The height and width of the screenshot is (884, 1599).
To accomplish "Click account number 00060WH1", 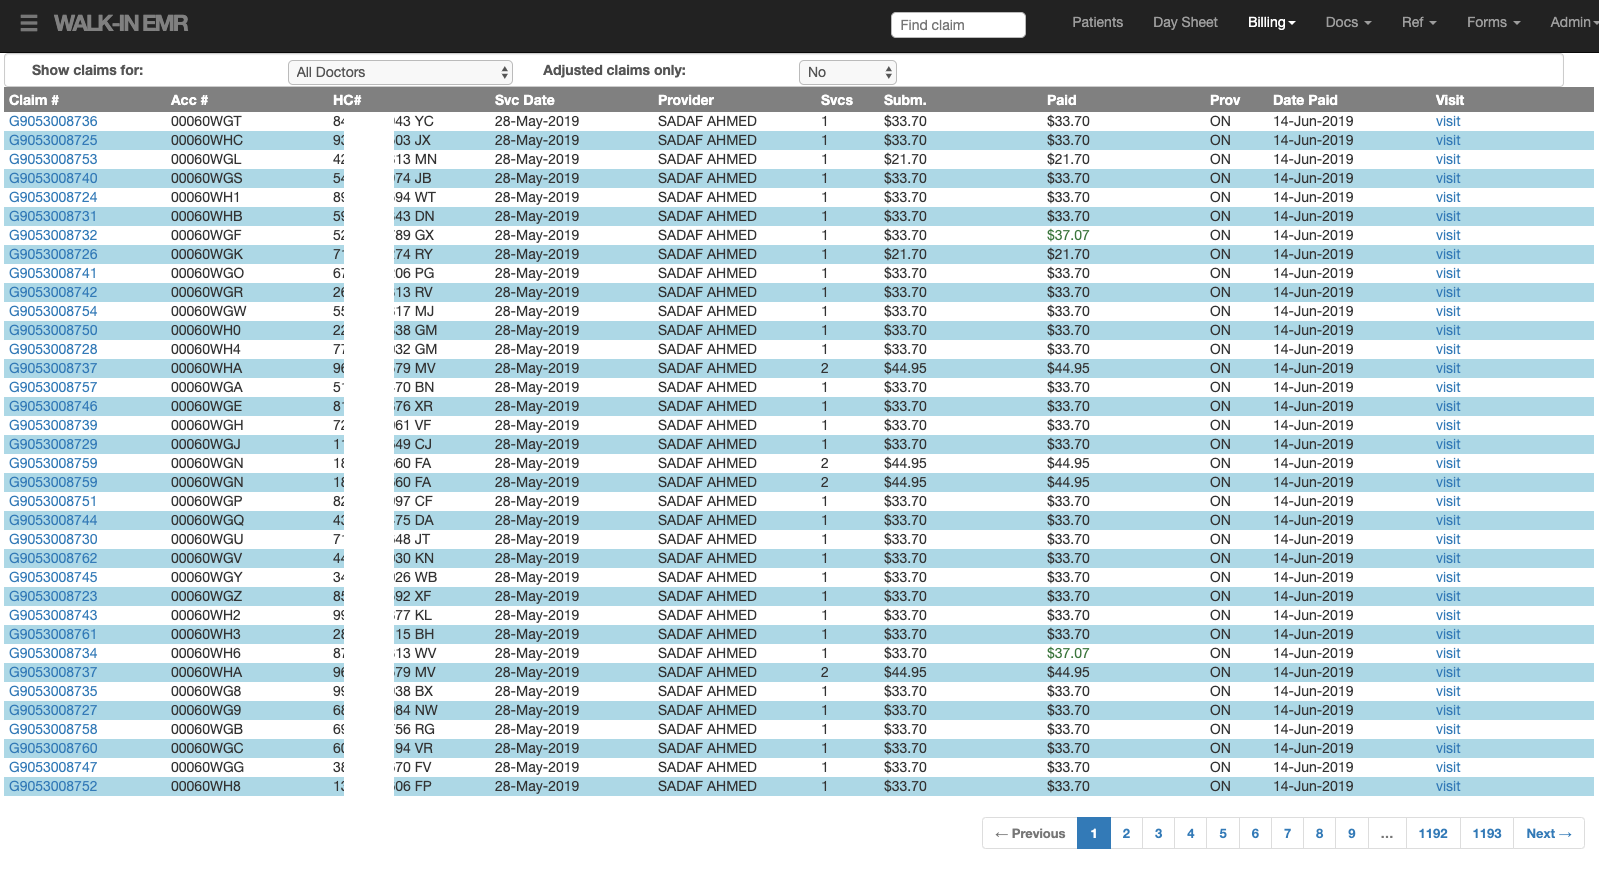I will point(205,197).
